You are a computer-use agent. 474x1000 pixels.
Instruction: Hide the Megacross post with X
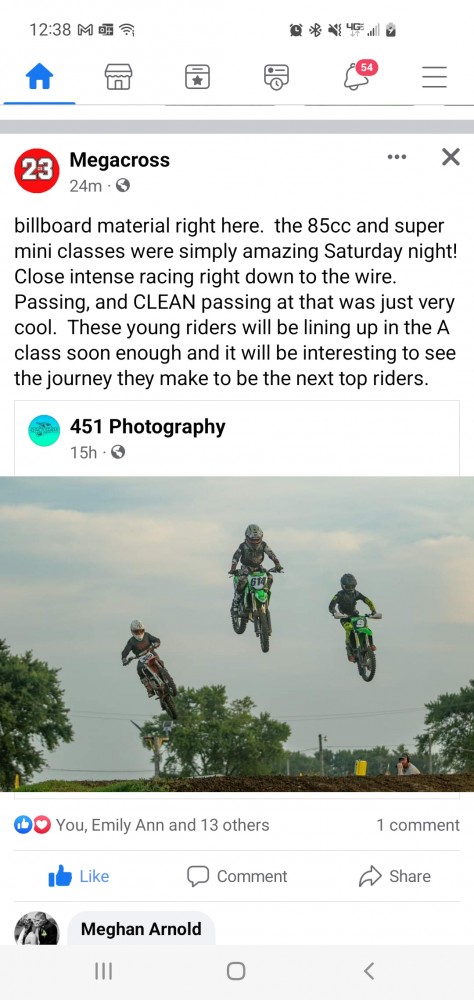tap(451, 157)
